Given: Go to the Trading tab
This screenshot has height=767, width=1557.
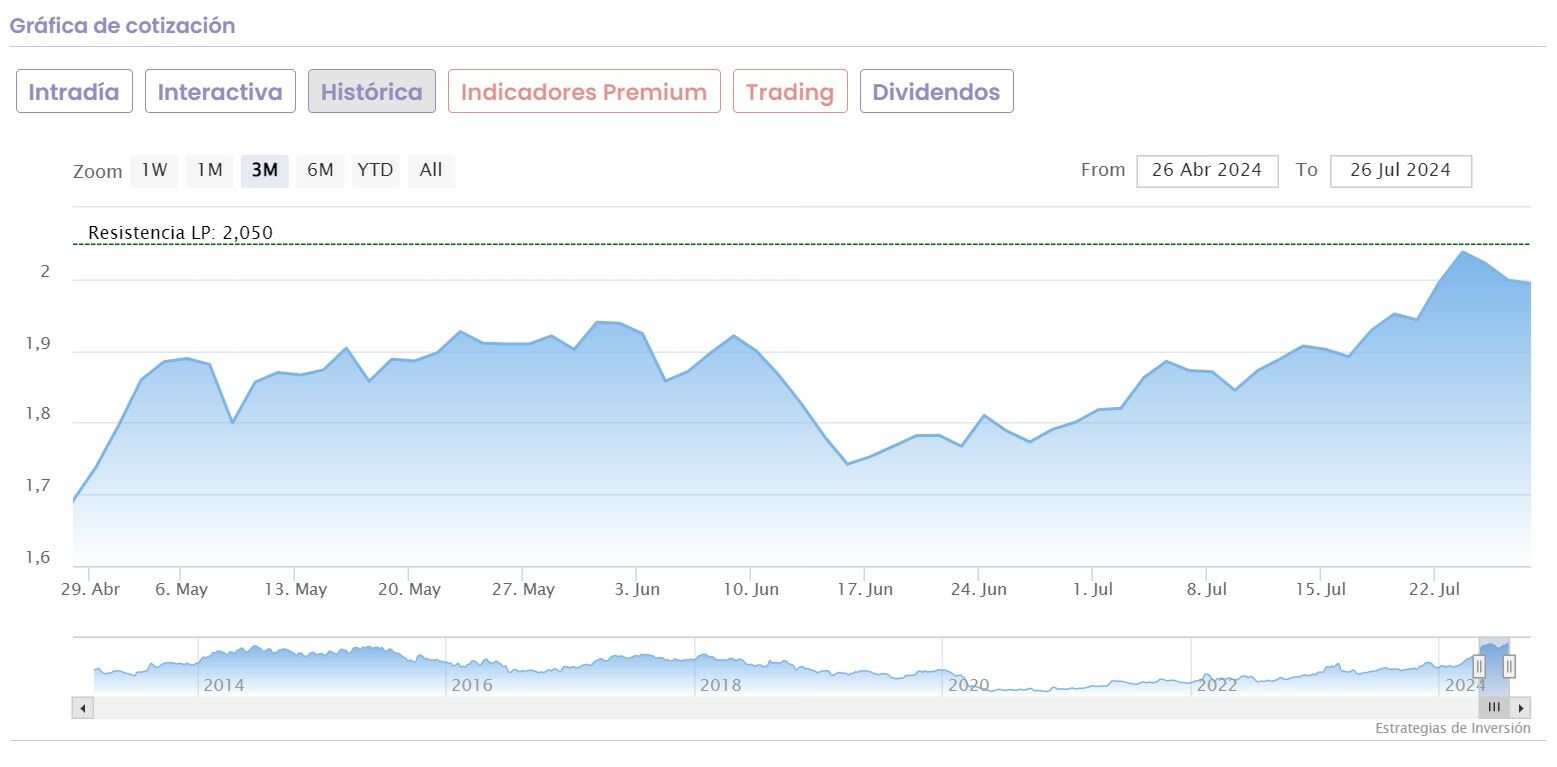Looking at the screenshot, I should [x=790, y=92].
